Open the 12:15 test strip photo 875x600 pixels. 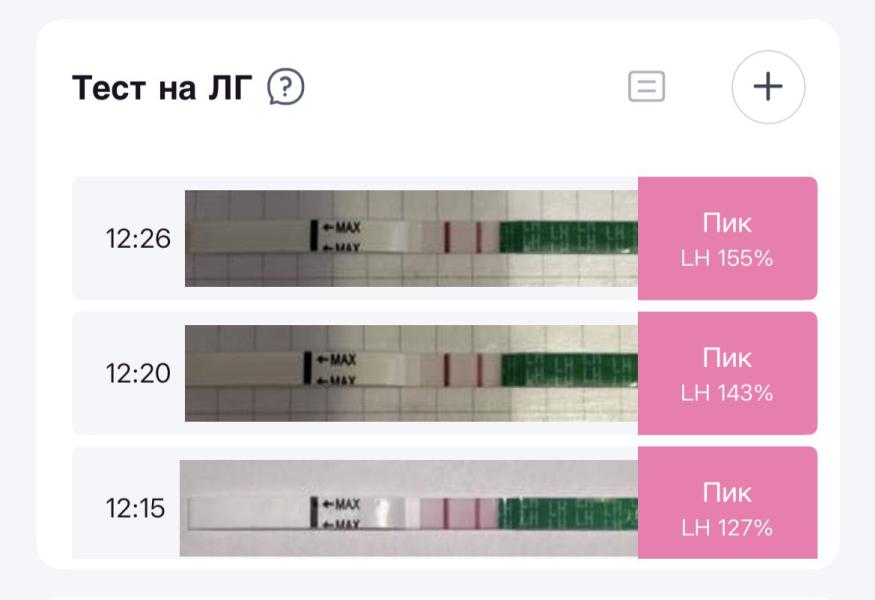408,508
